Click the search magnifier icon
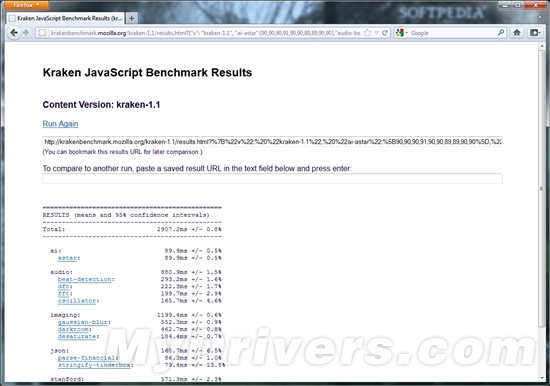This screenshot has width=550, height=386. coord(501,33)
